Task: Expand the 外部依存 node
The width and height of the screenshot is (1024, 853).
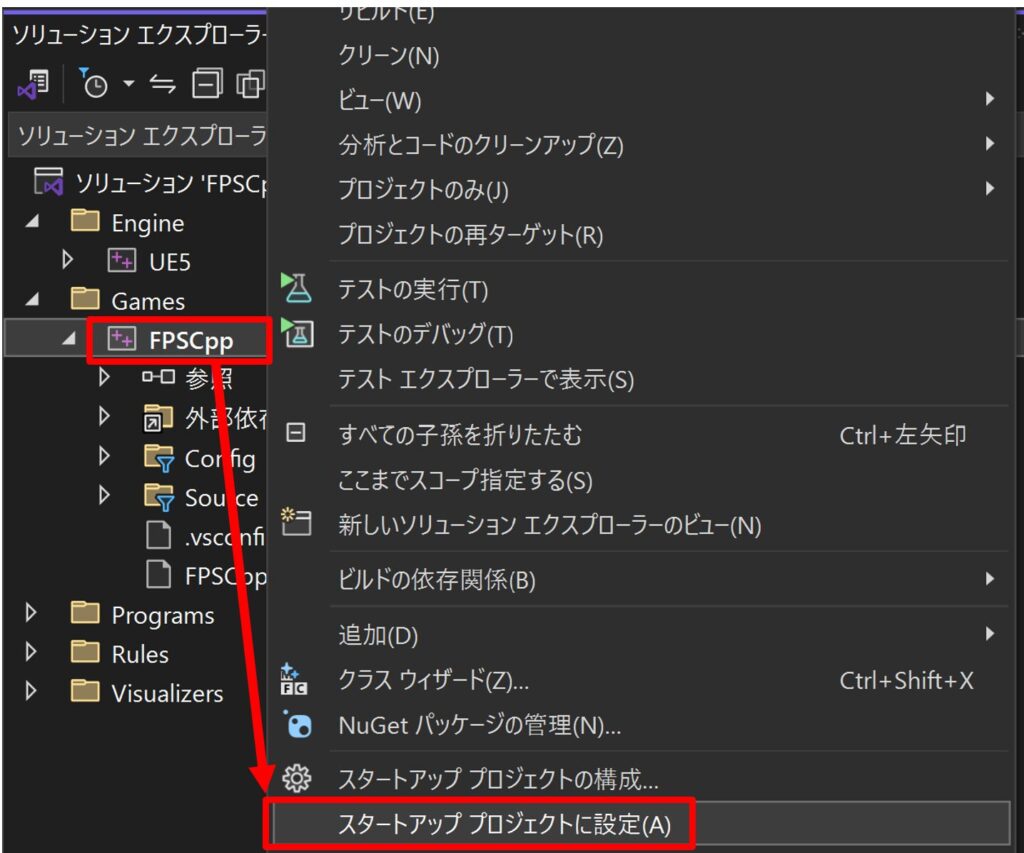Action: [103, 416]
